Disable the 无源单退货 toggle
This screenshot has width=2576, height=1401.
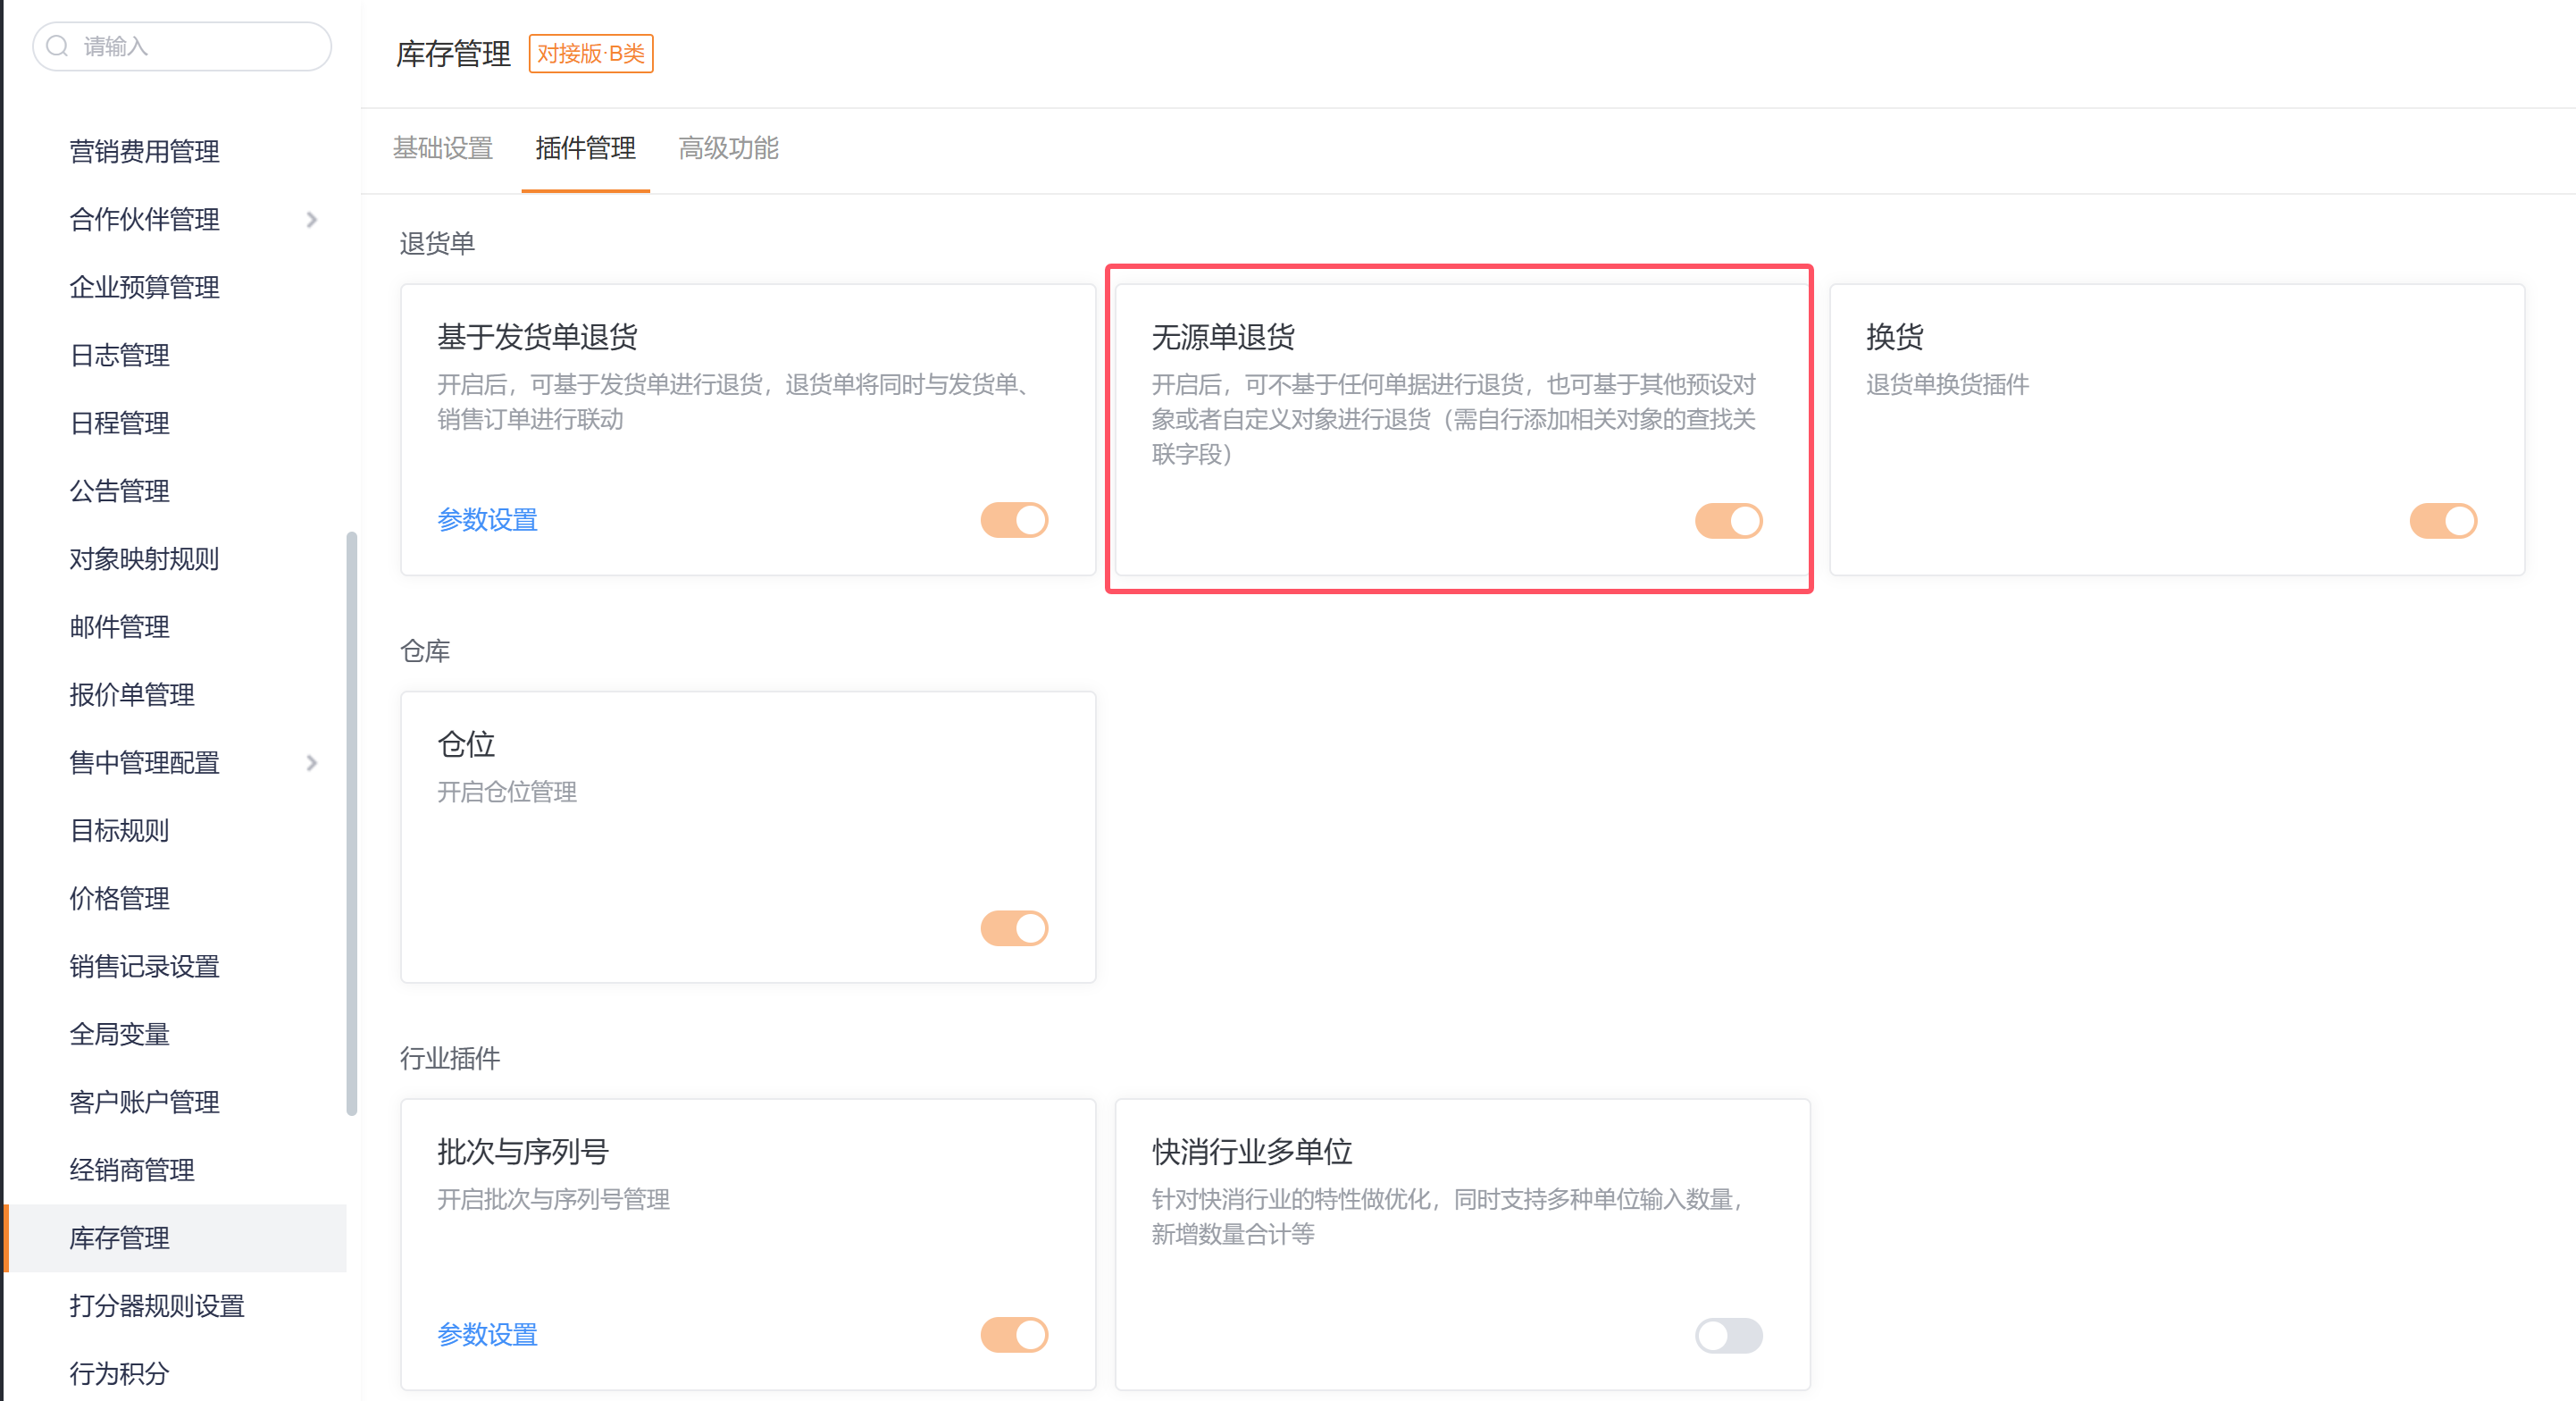coord(1728,520)
